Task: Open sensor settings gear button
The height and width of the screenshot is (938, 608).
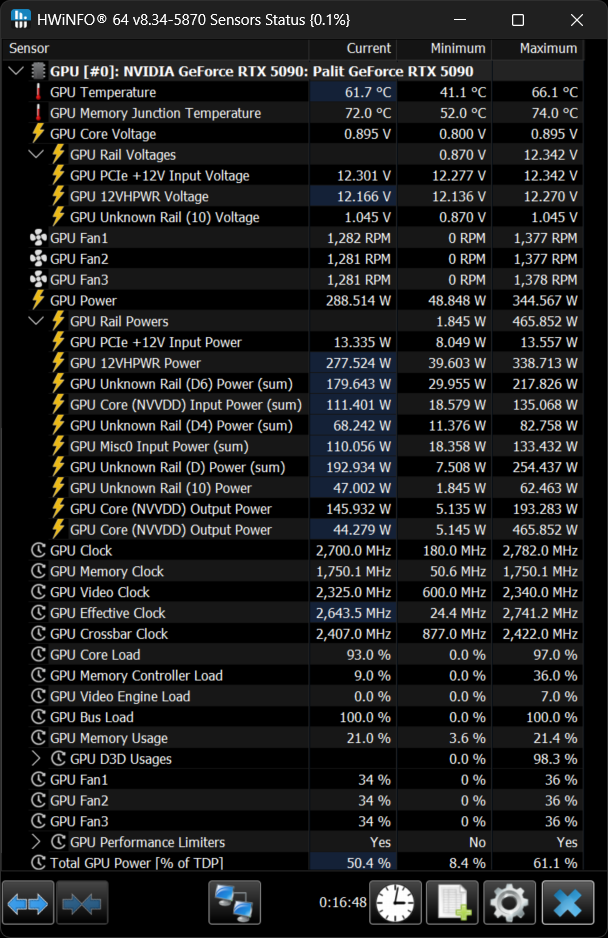Action: 509,903
